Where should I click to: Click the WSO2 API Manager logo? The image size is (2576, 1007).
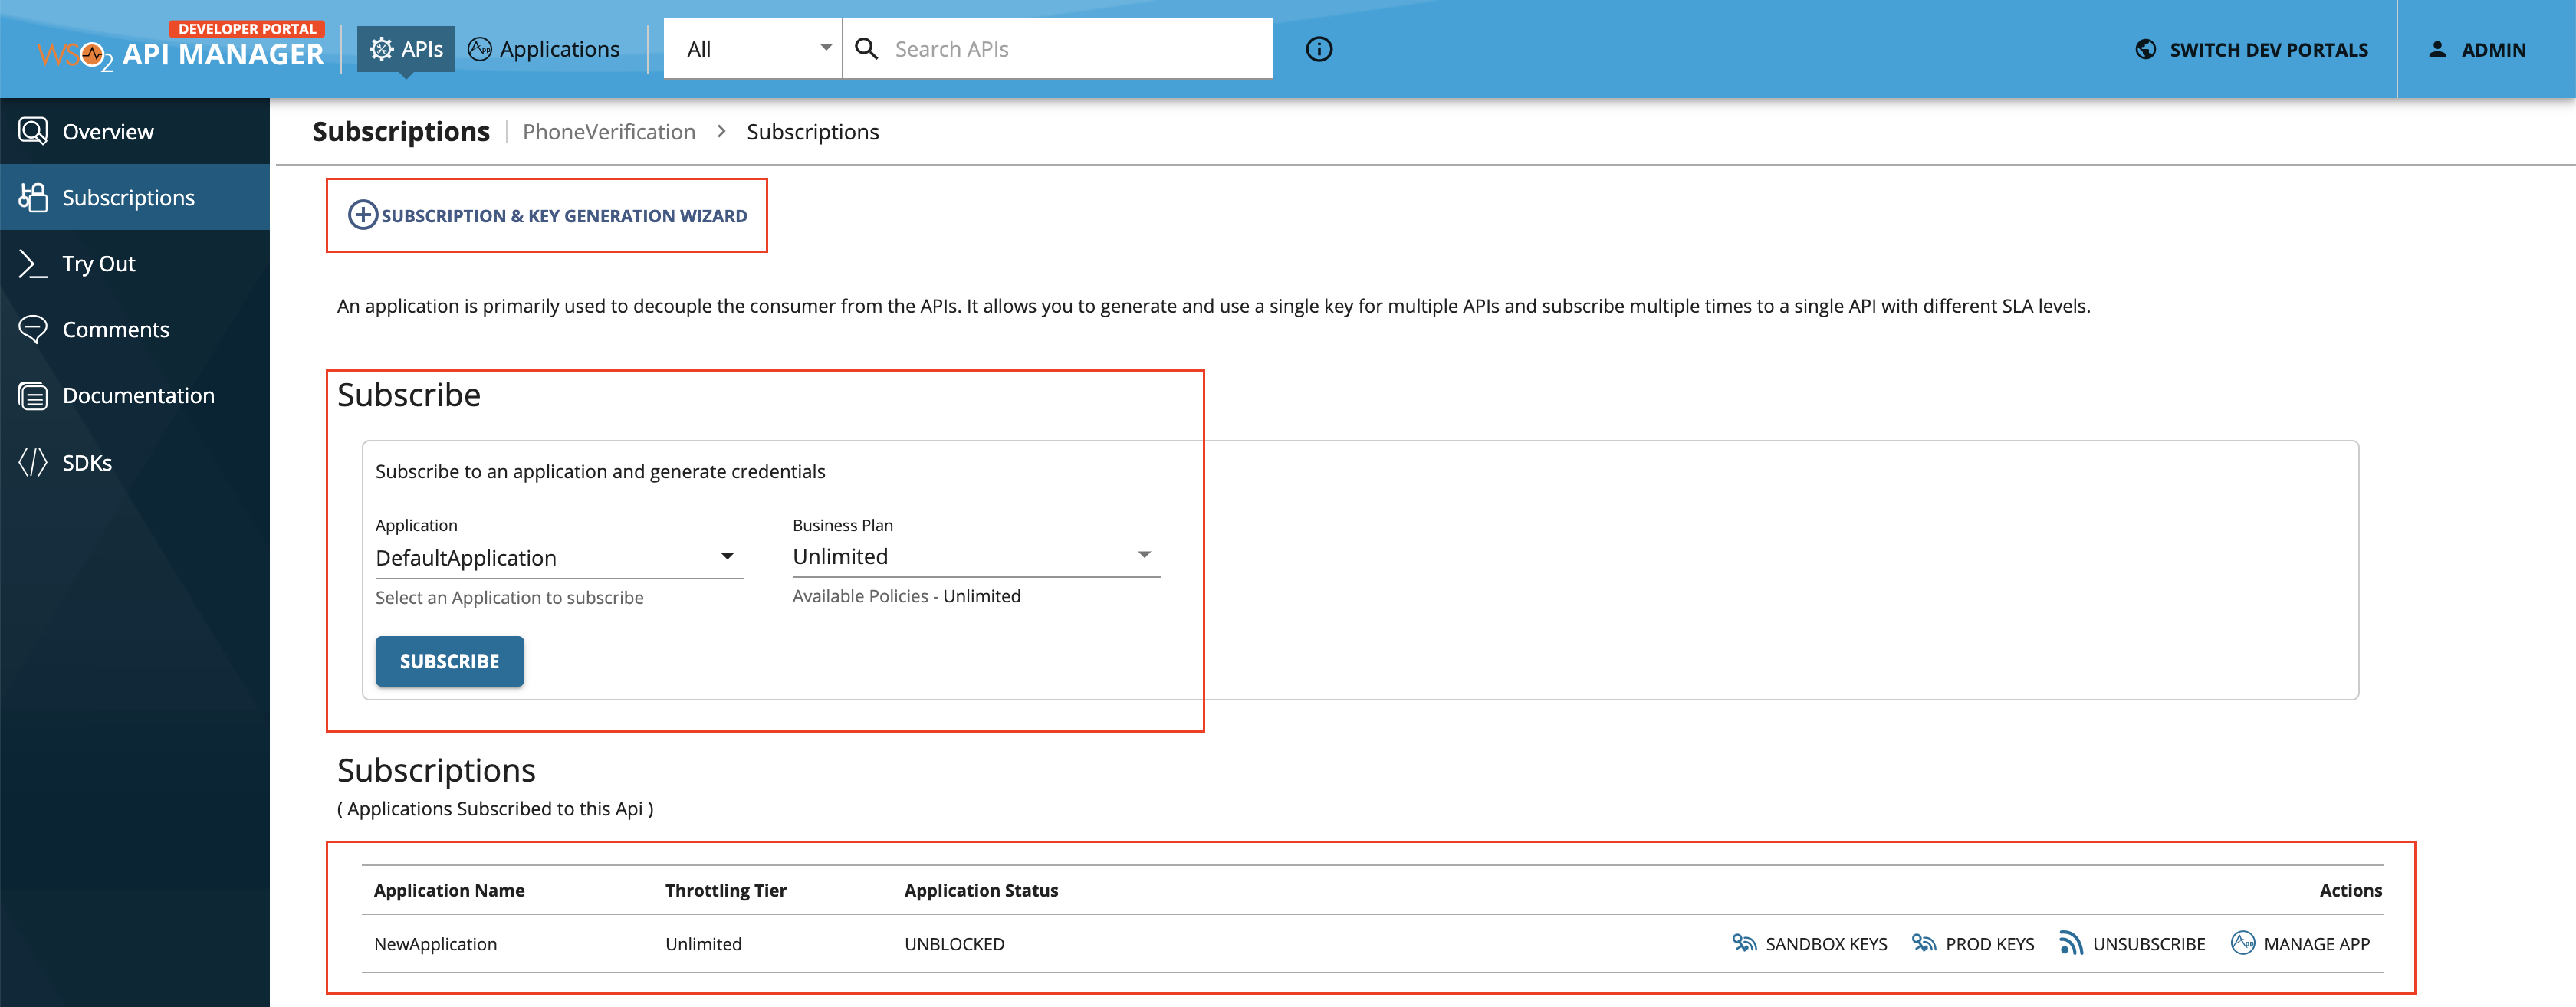point(181,47)
